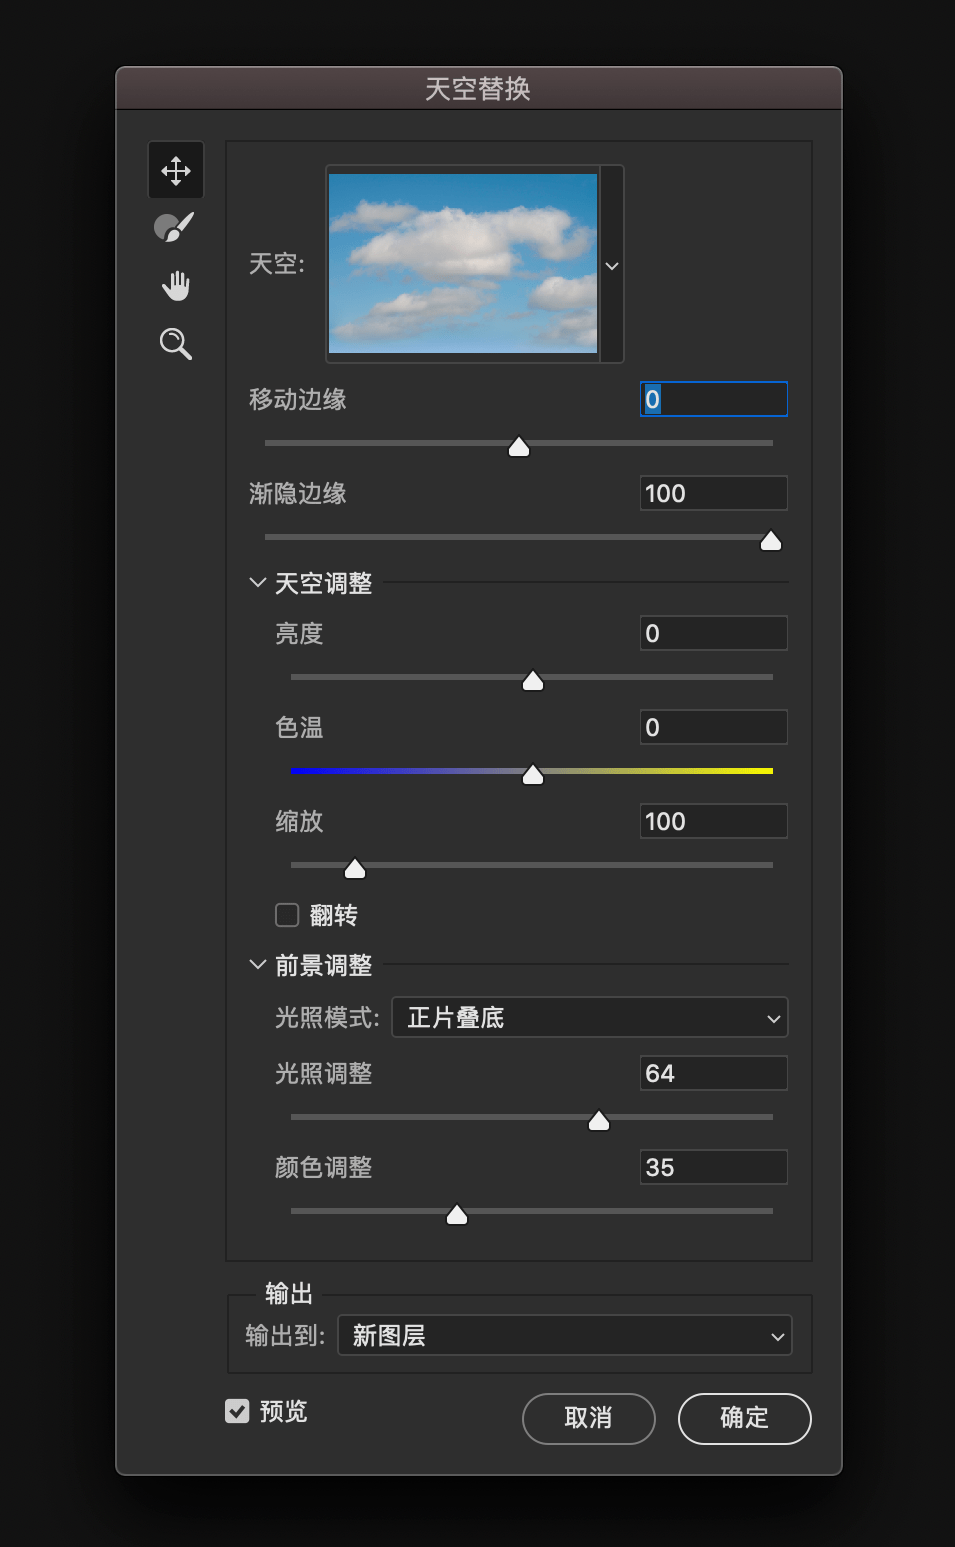
Task: Click the 渐隐边缘 slider handle
Action: point(771,540)
